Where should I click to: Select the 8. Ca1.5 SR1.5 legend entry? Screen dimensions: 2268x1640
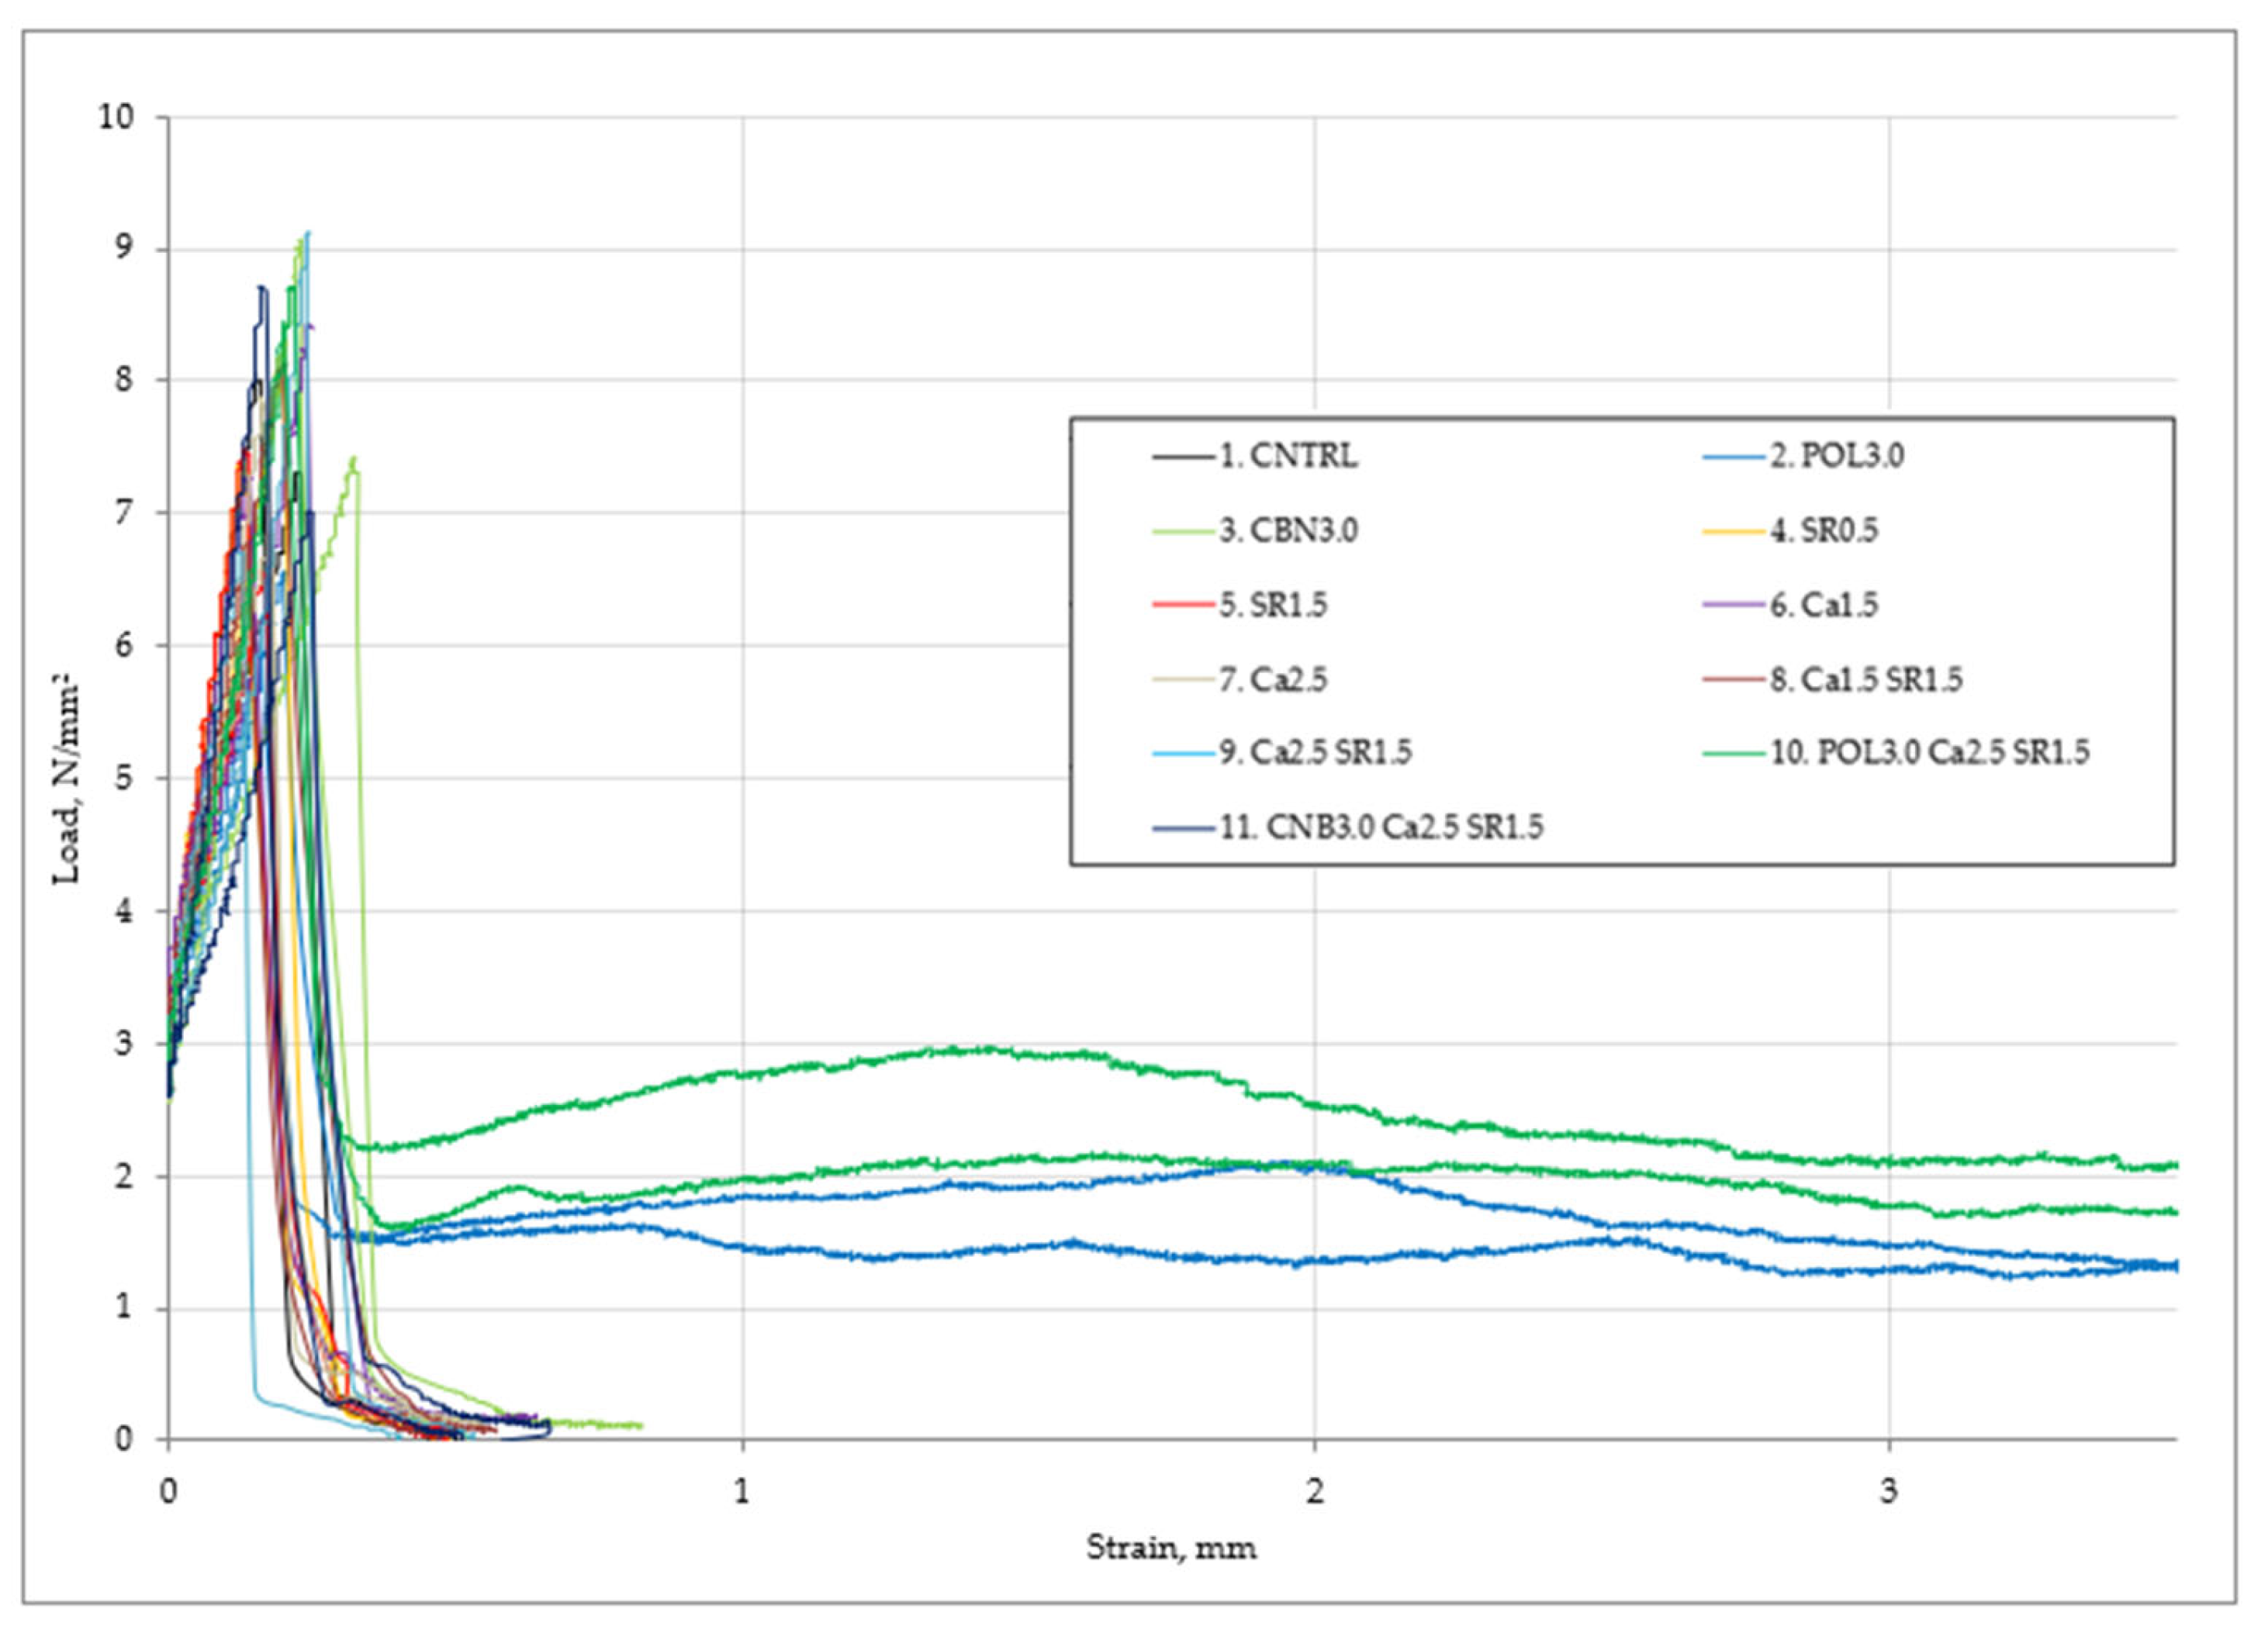tap(1866, 680)
